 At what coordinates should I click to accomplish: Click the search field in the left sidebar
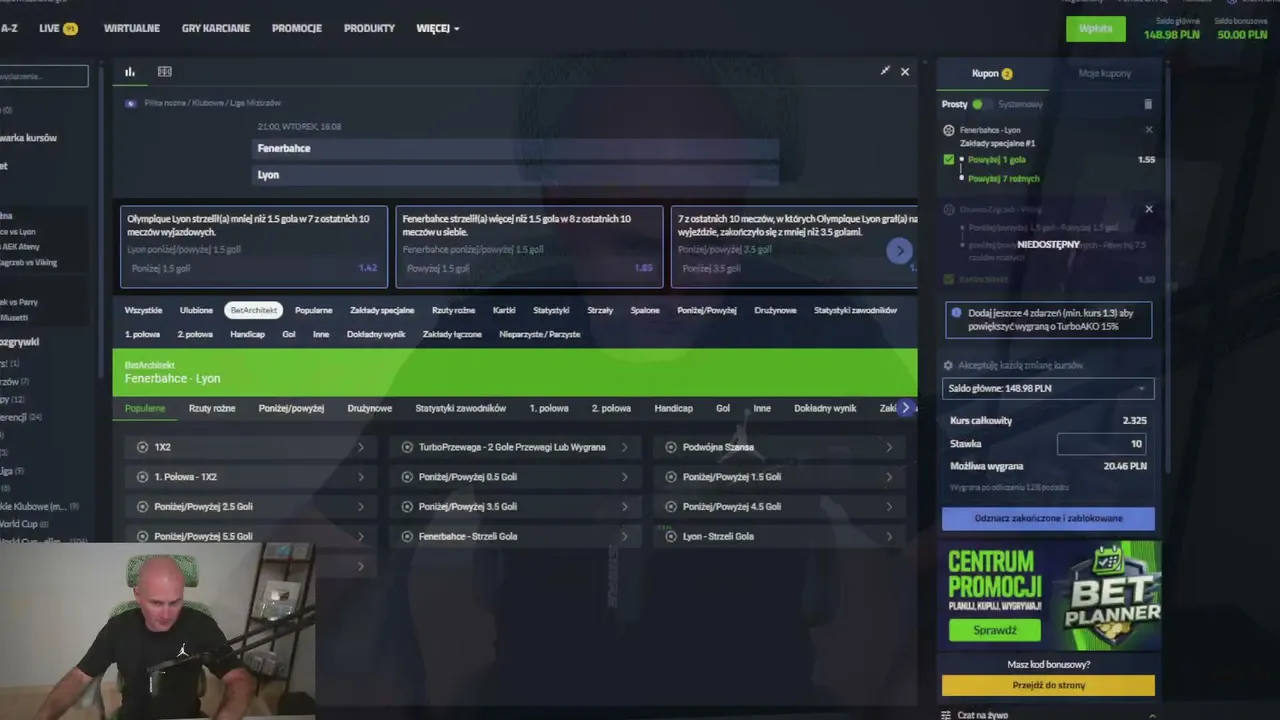click(x=44, y=76)
